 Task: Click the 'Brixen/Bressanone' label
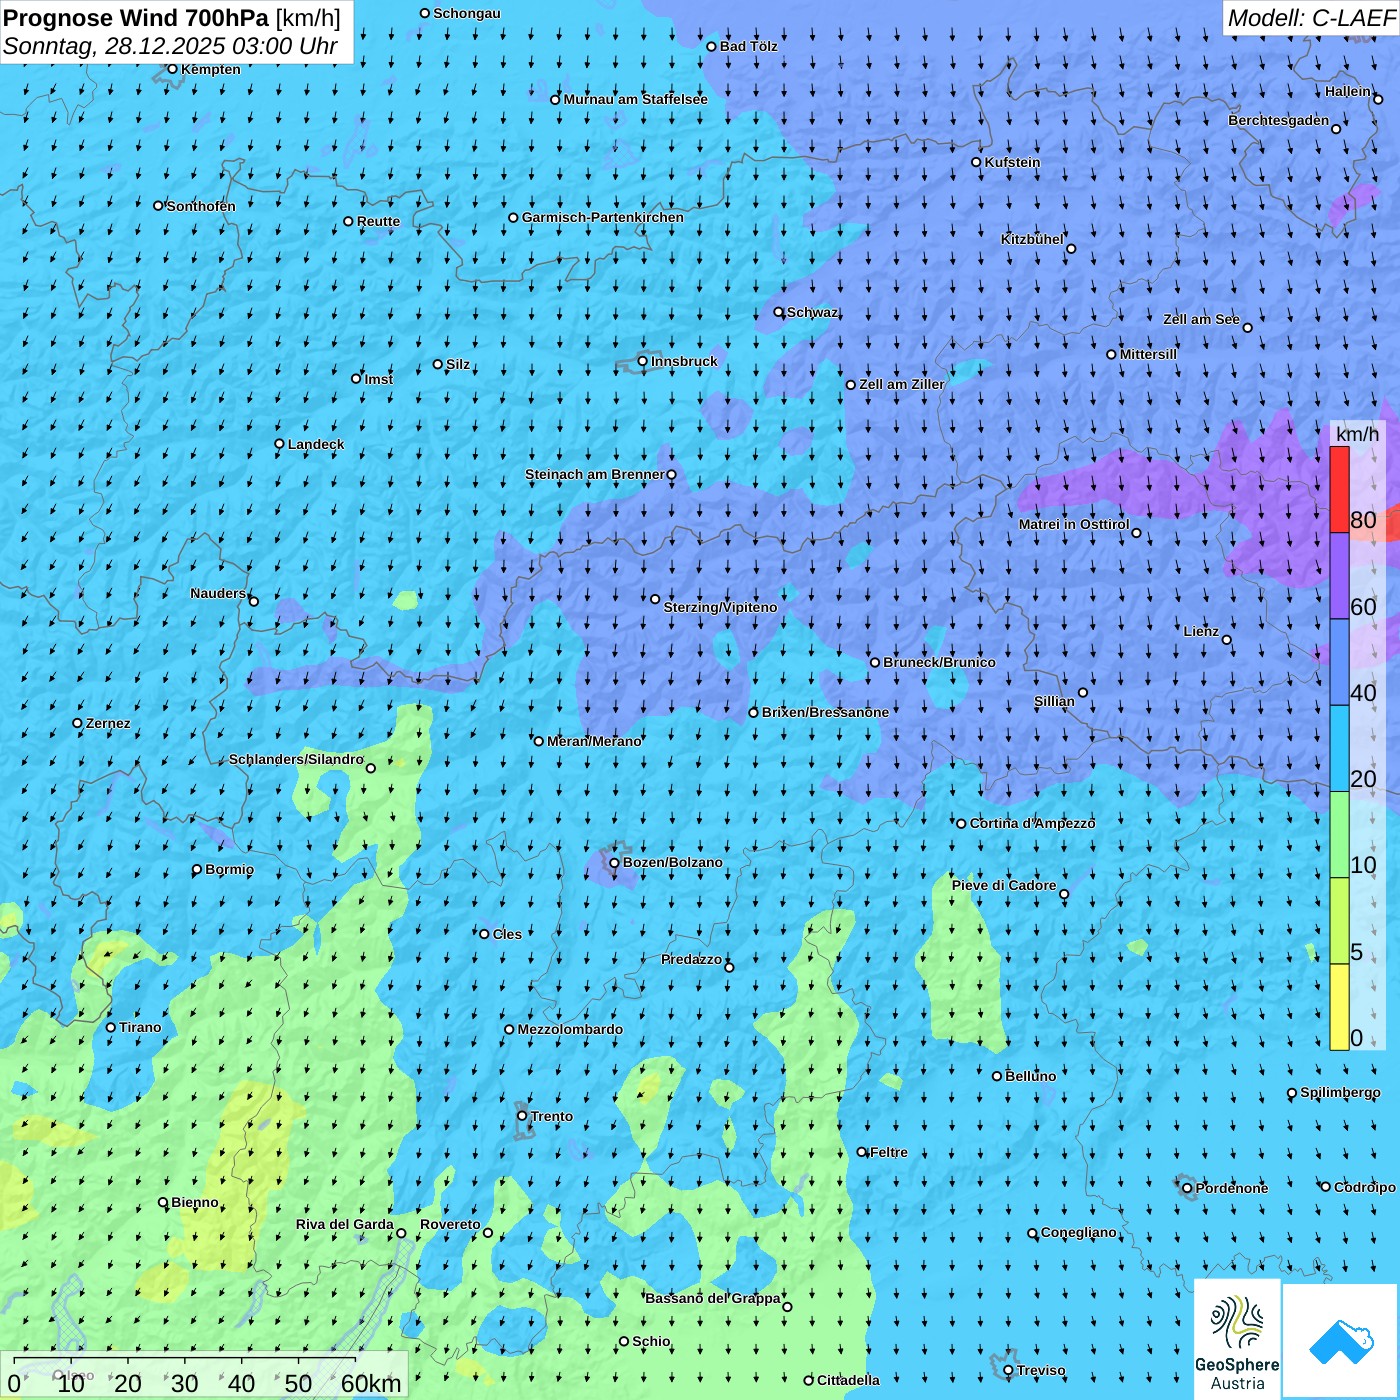[x=825, y=712]
